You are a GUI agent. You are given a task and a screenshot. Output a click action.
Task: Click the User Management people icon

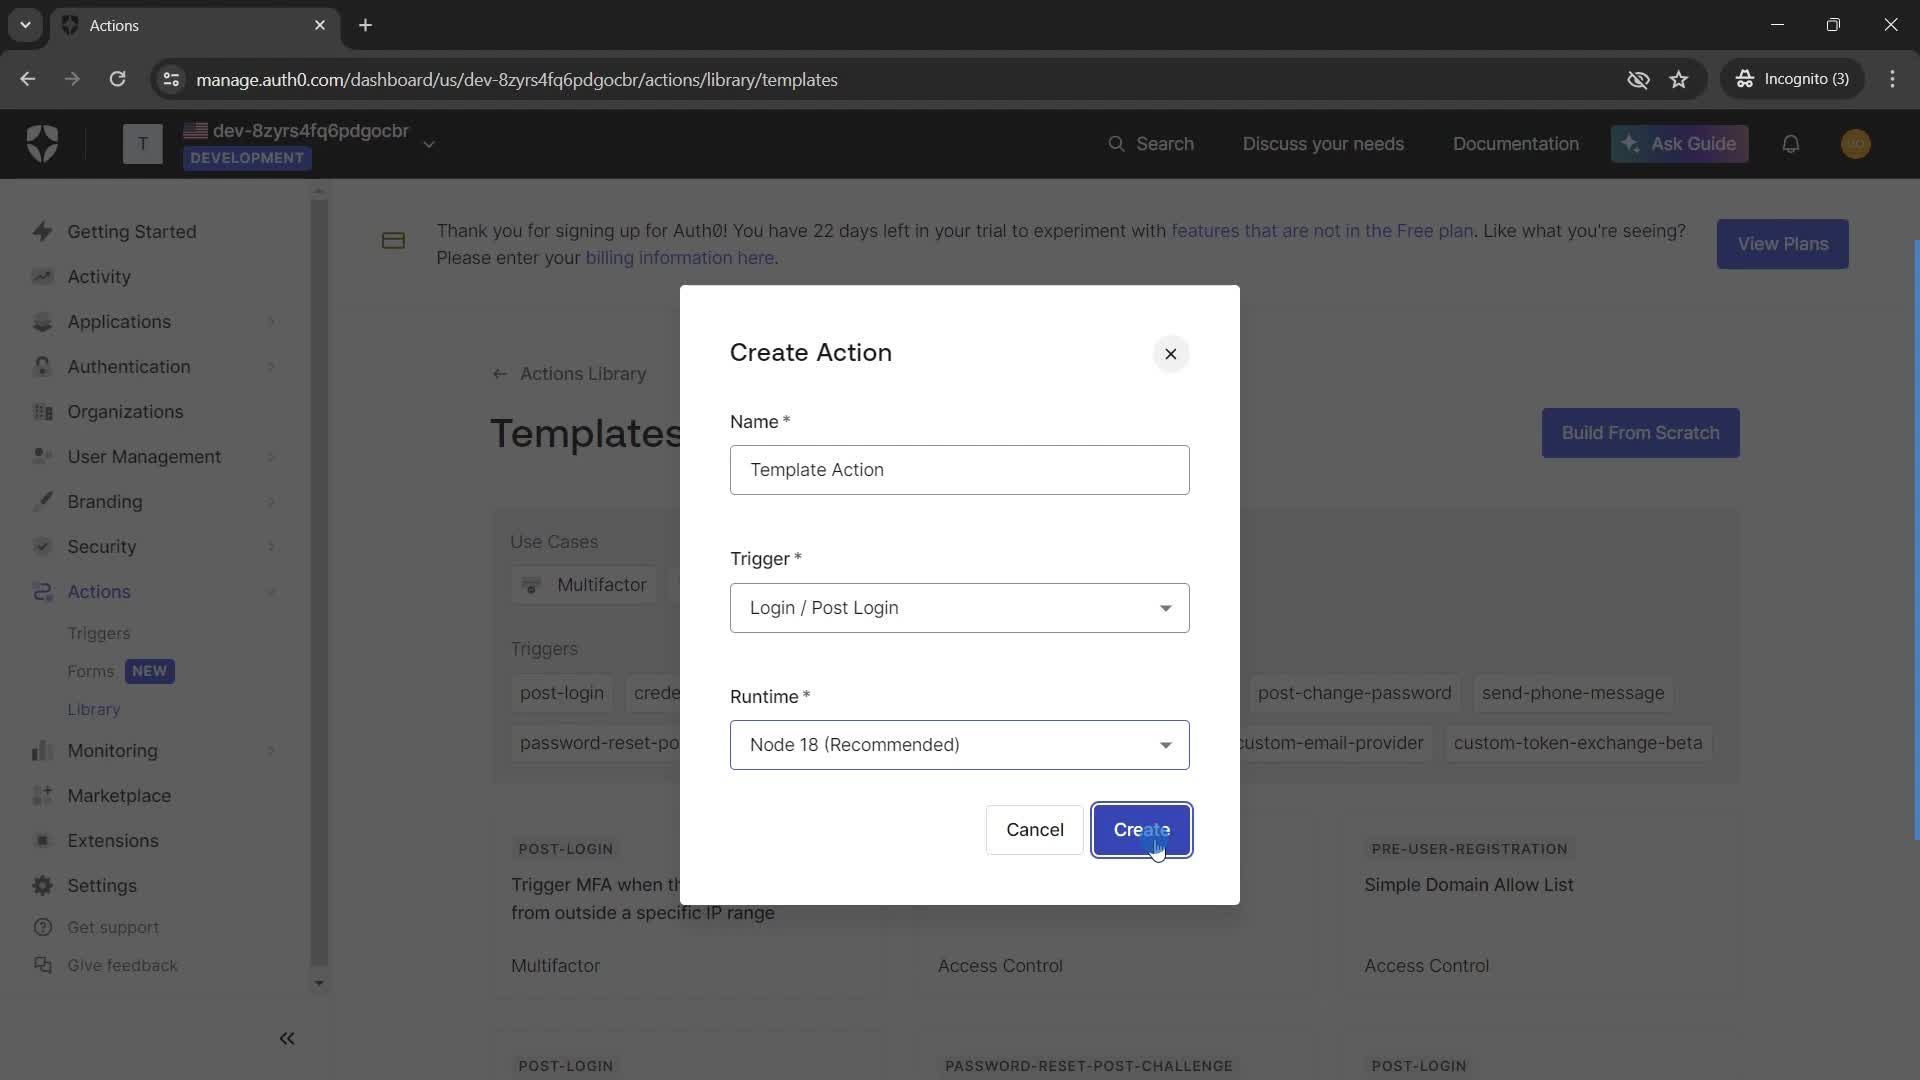[42, 457]
